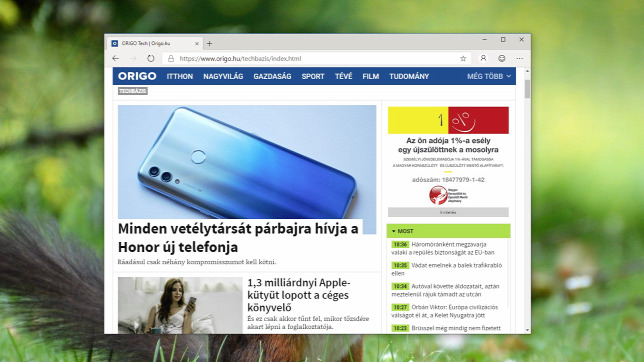Reload the page with refresh icon
Image resolution: width=644 pixels, height=362 pixels.
151,58
